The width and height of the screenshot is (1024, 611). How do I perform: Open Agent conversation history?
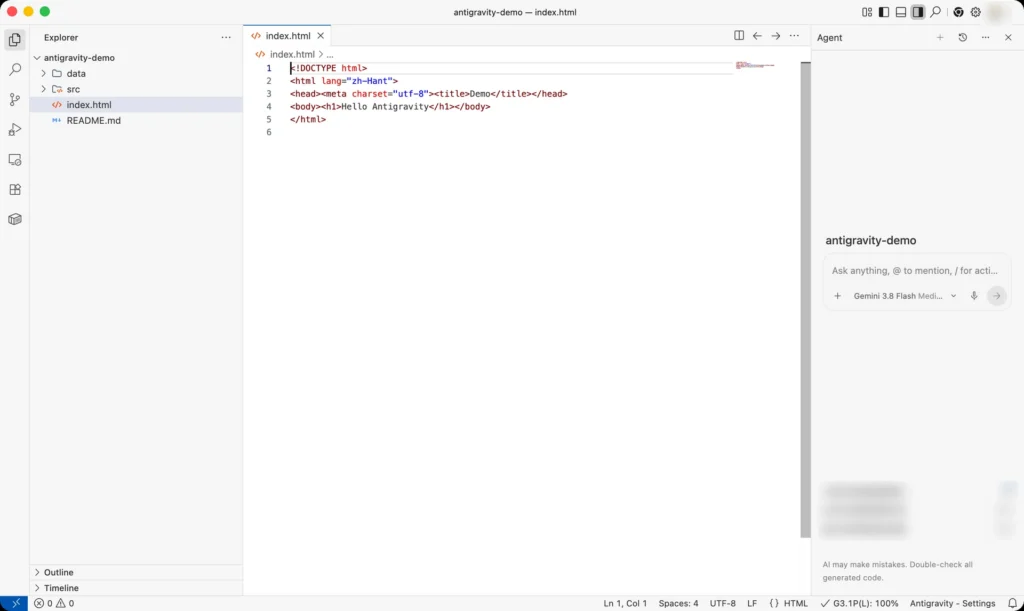pos(963,37)
